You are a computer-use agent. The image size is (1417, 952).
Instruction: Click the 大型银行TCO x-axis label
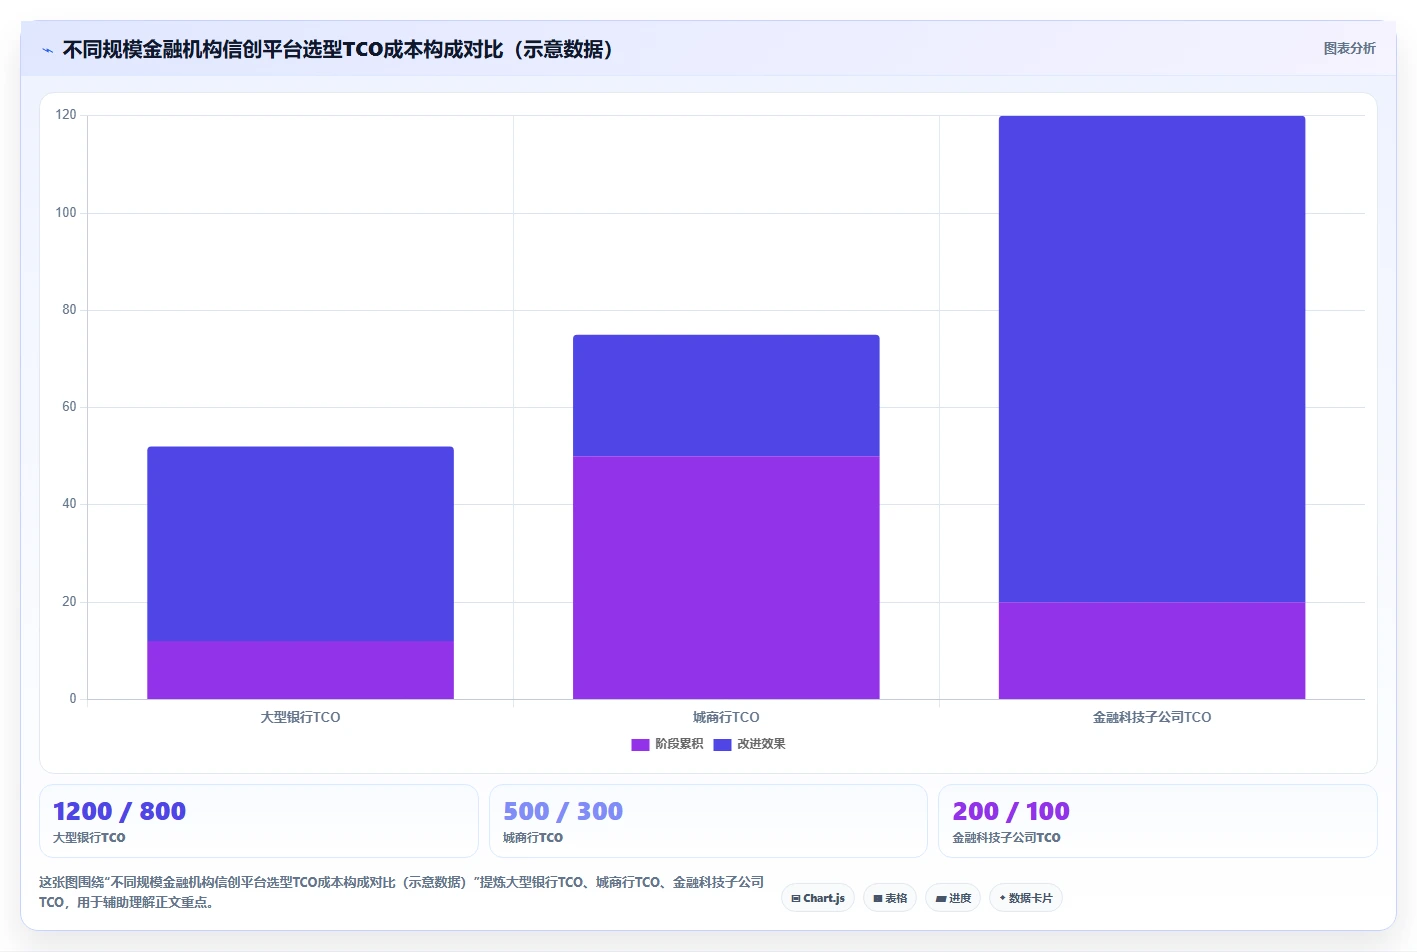point(300,717)
